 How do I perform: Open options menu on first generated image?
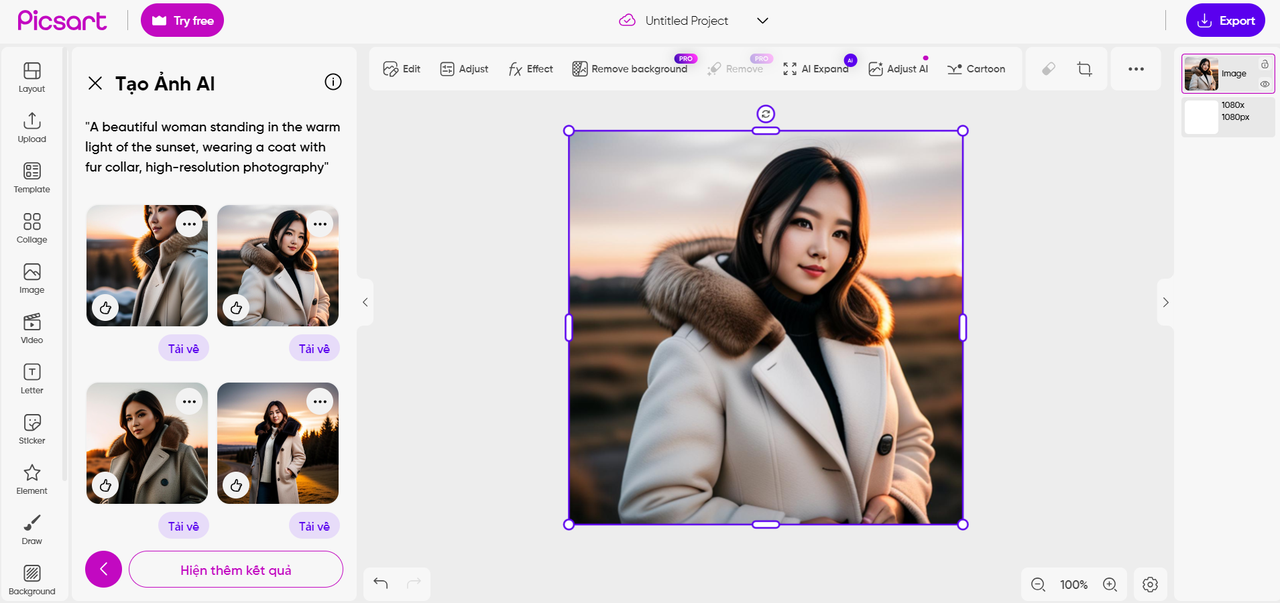pos(189,224)
